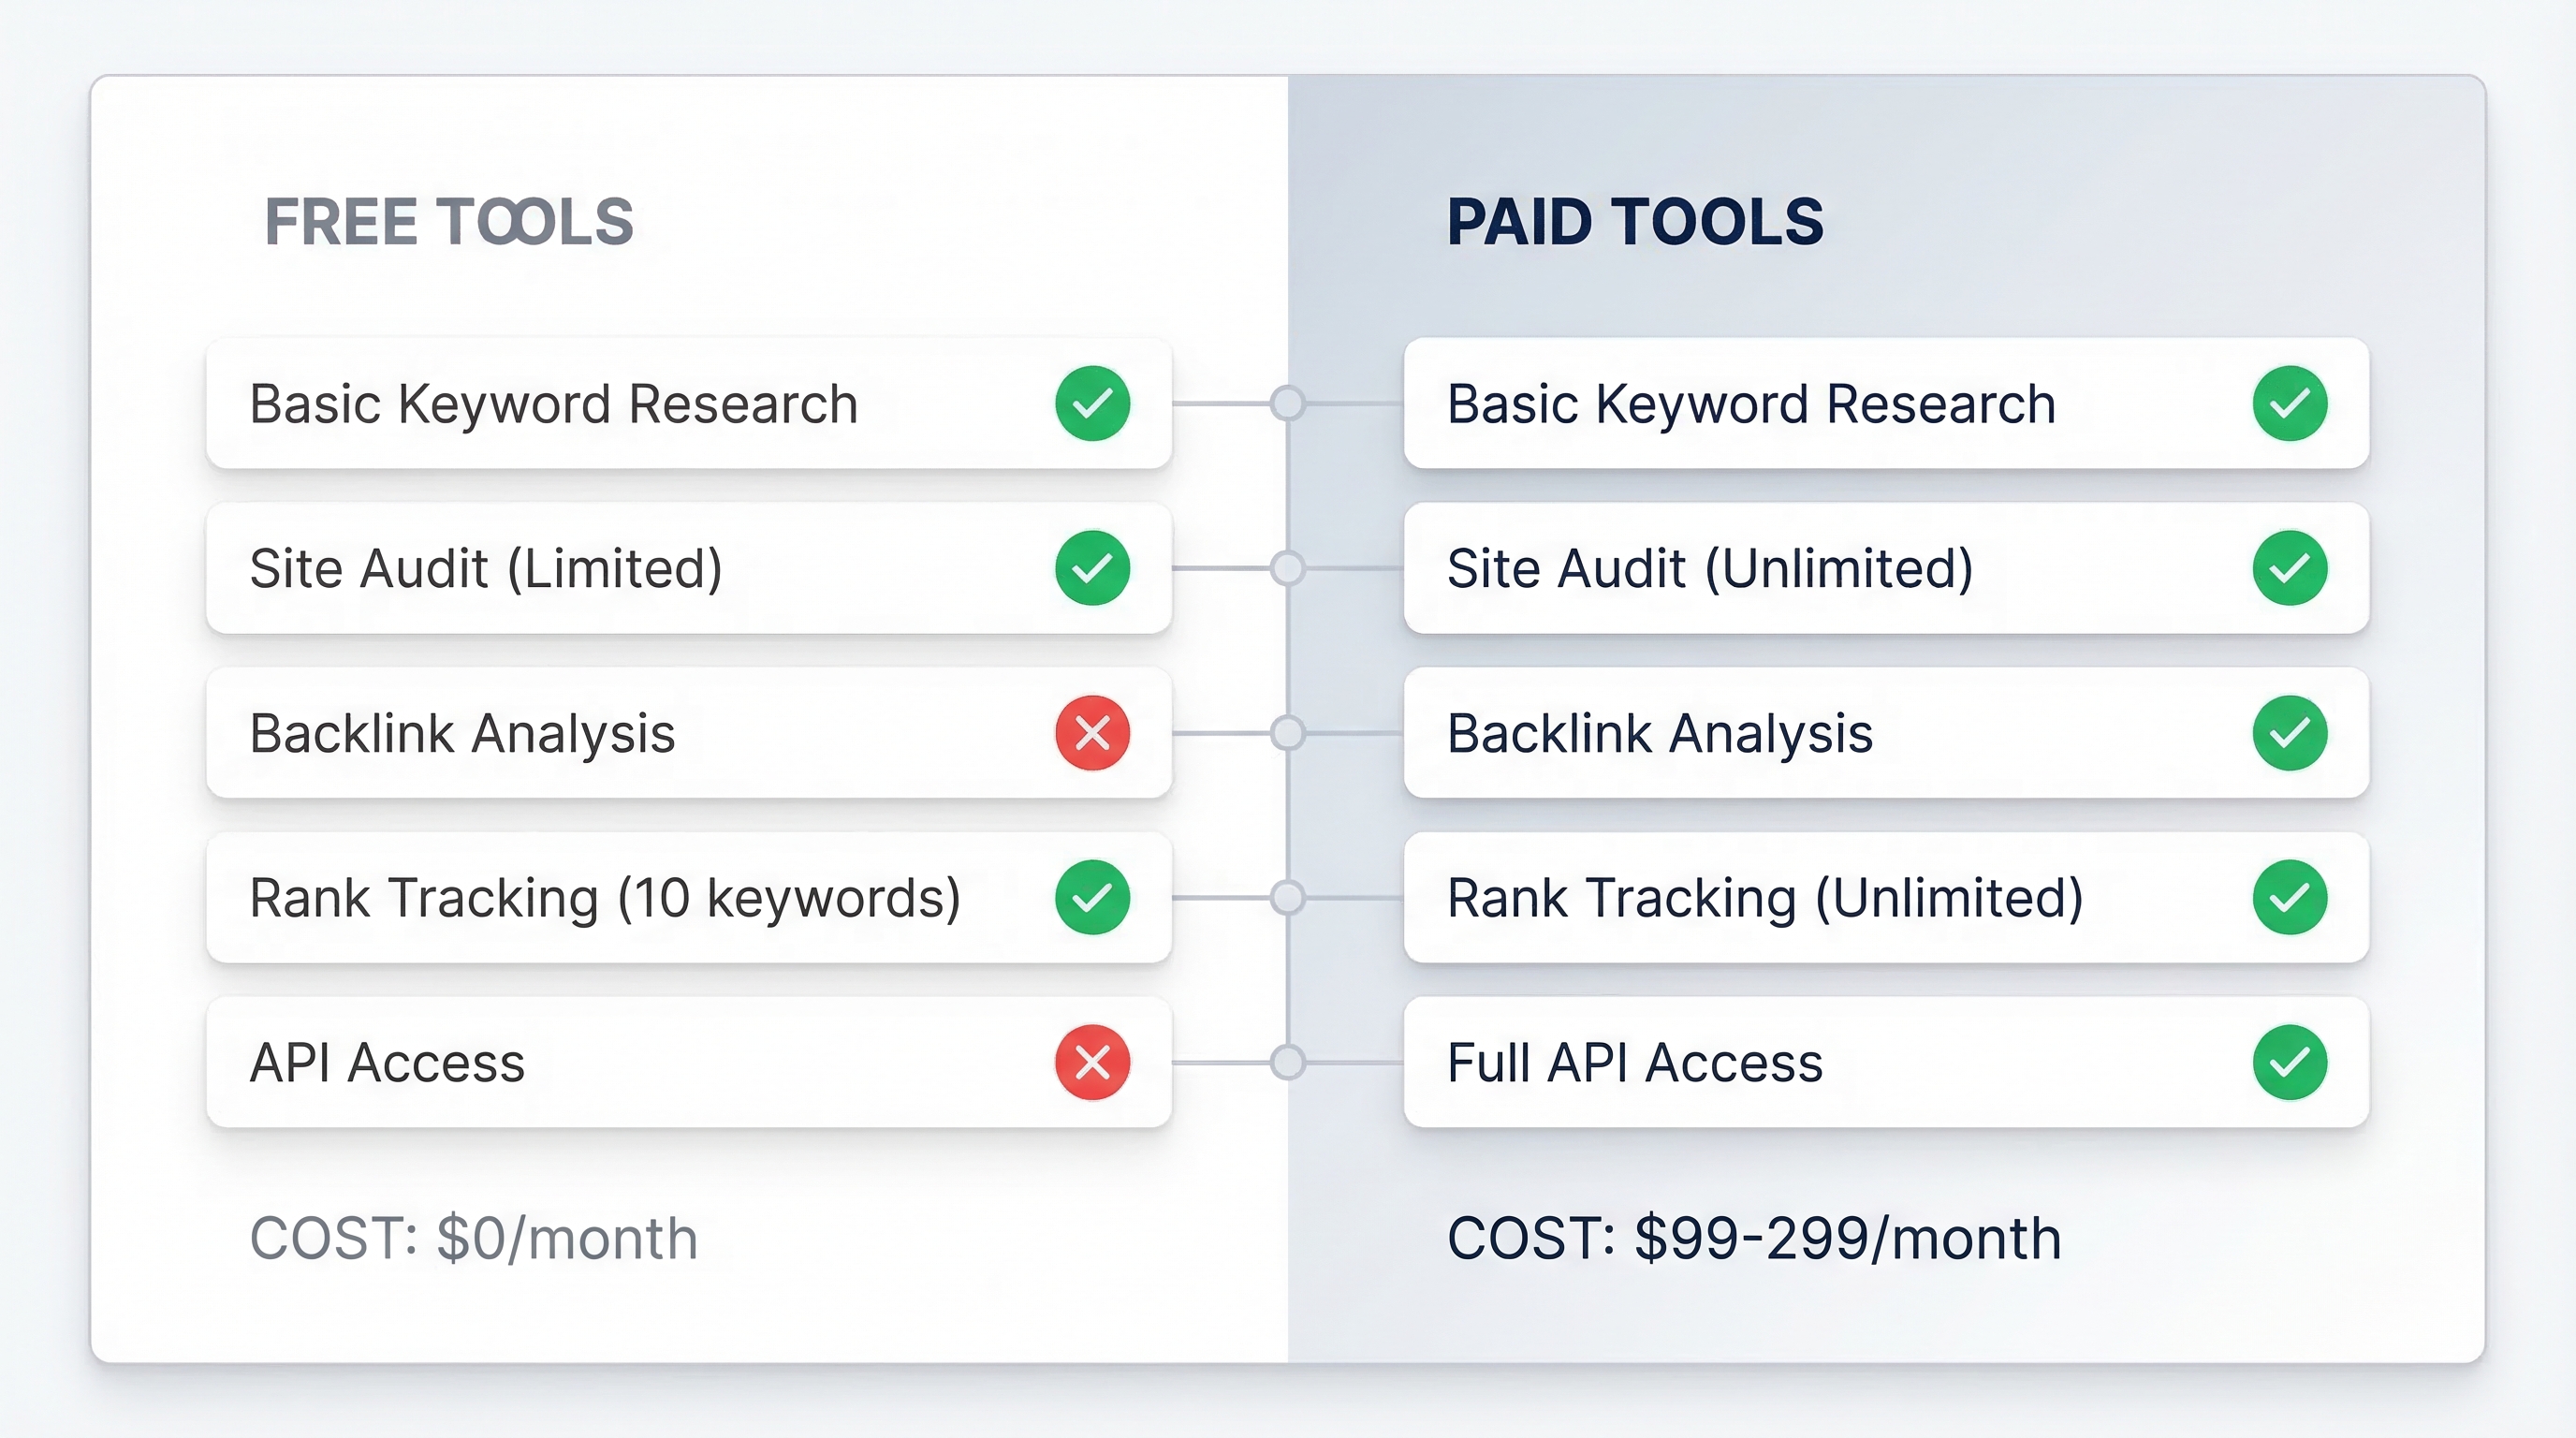Viewport: 2576px width, 1438px height.
Task: Click green check on Site Audit (Unlimited)
Action: click(x=2289, y=568)
